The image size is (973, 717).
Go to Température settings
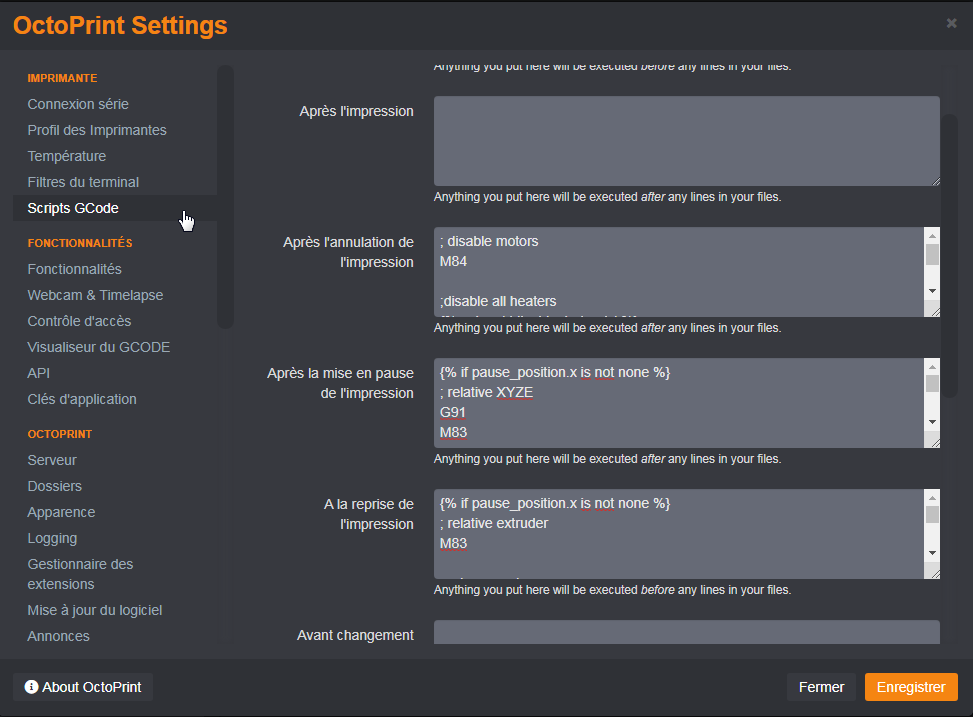point(67,156)
